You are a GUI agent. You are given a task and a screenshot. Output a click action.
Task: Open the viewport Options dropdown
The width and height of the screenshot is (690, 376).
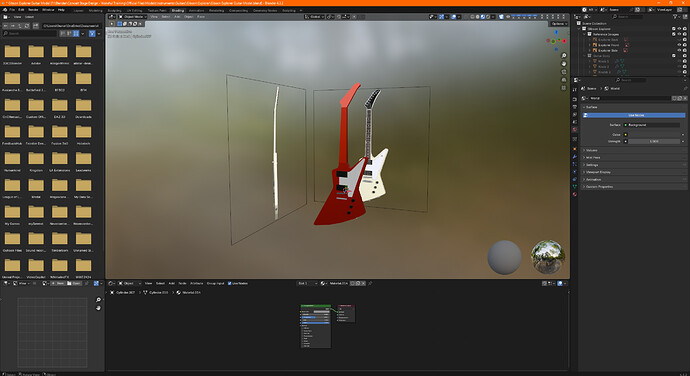click(x=558, y=24)
